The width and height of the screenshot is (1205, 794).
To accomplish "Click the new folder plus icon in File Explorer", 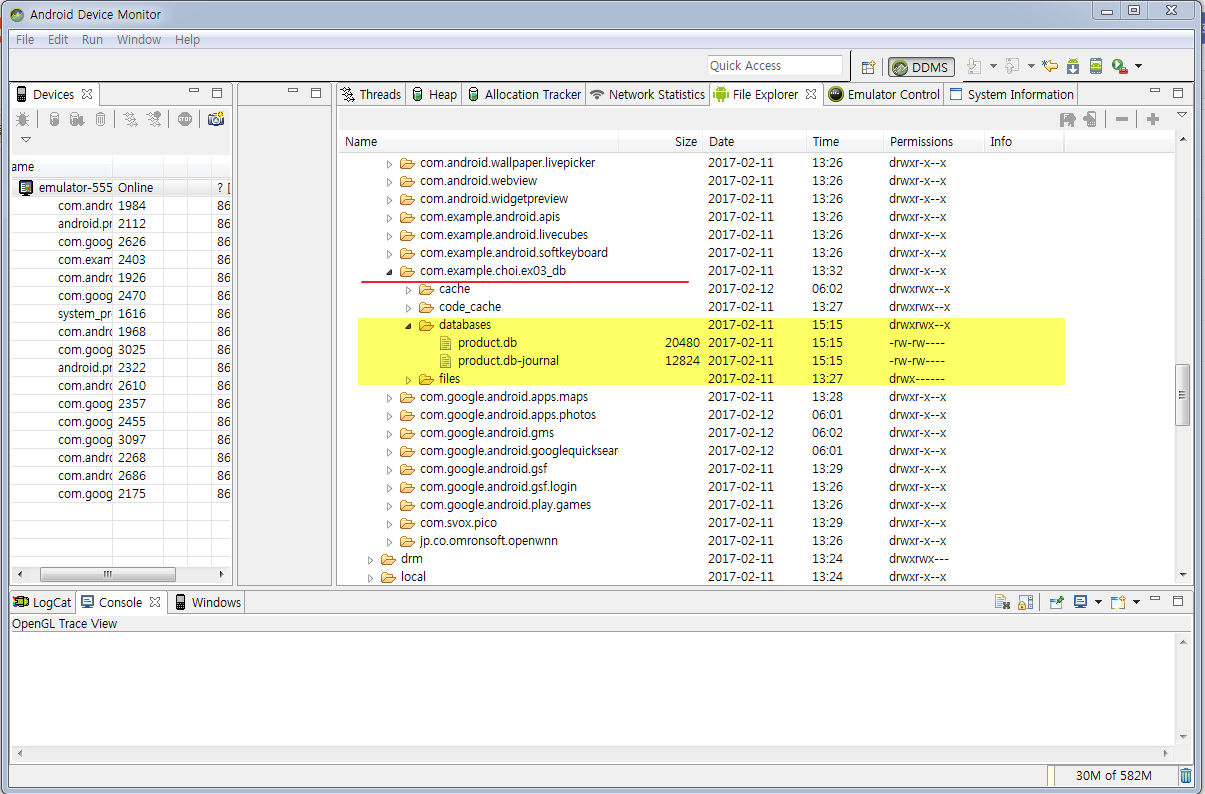I will pyautogui.click(x=1153, y=119).
